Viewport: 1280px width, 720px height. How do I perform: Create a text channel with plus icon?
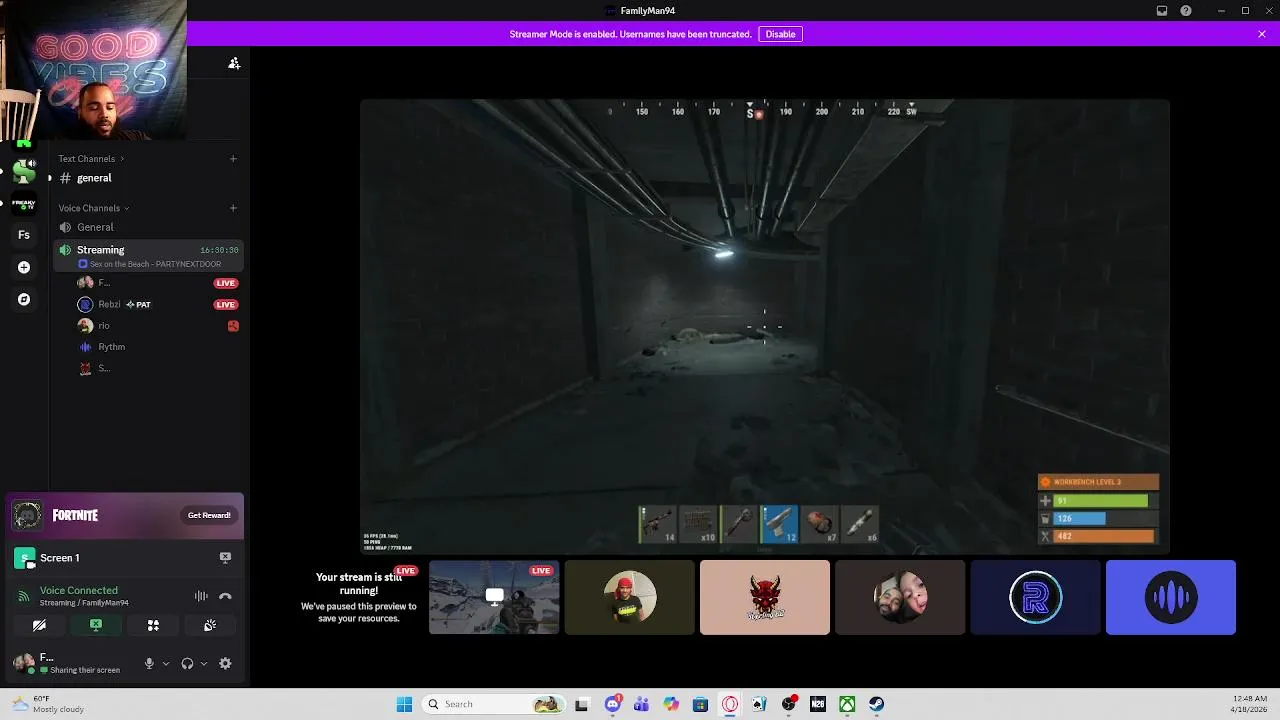click(233, 158)
